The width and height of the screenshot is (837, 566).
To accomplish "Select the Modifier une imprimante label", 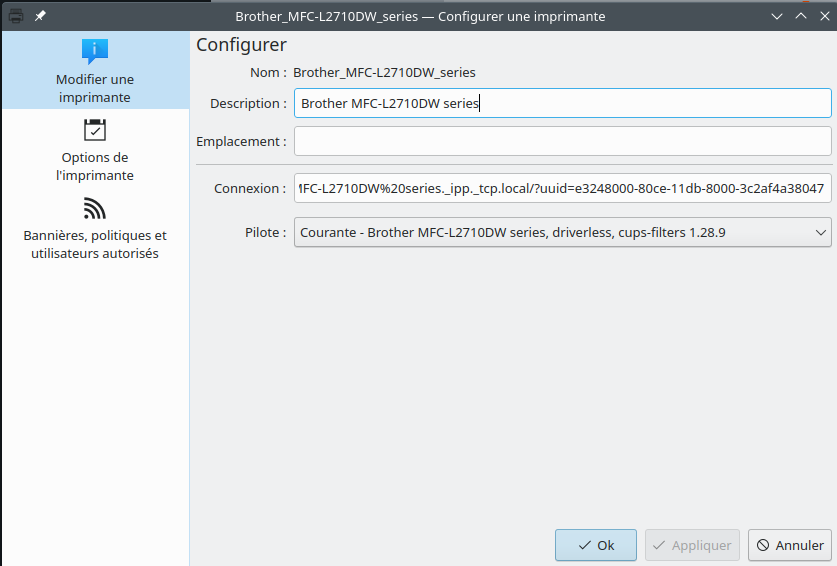I will click(95, 89).
